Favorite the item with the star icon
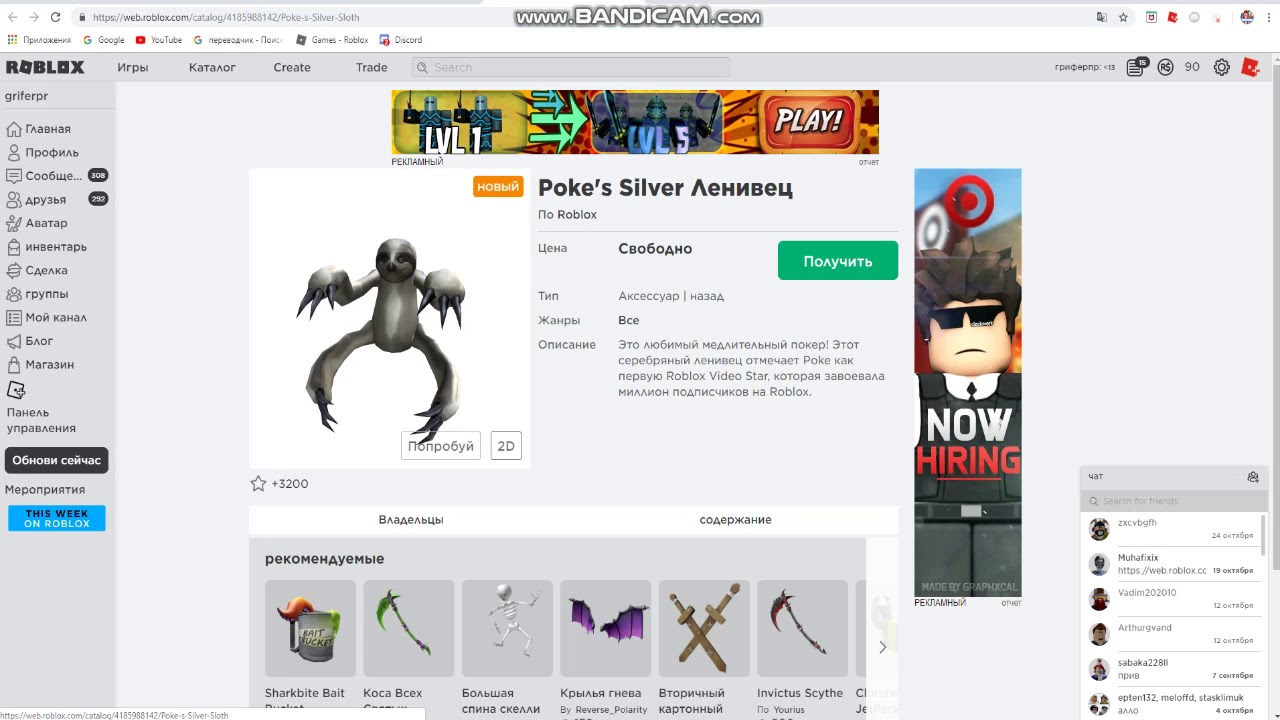 point(258,484)
